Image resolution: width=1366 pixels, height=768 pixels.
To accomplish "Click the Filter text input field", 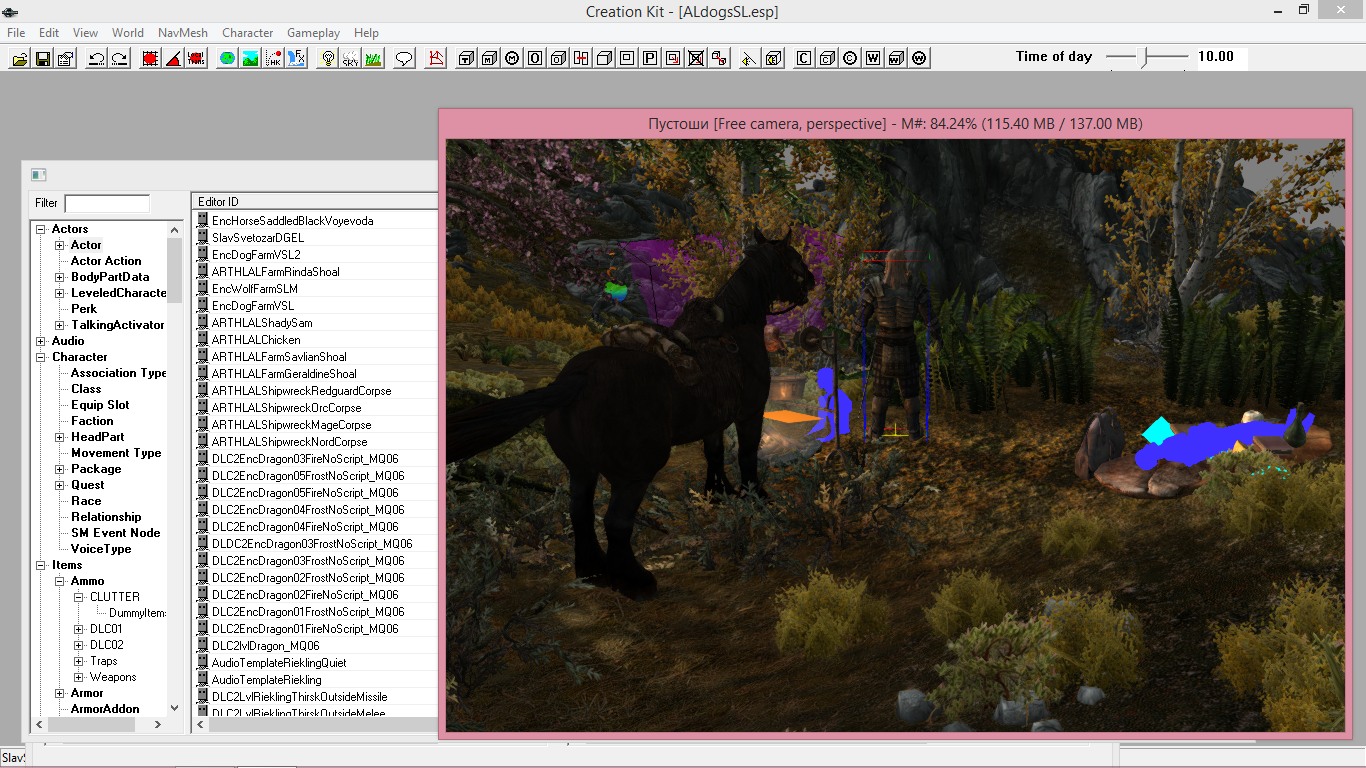I will [x=106, y=203].
